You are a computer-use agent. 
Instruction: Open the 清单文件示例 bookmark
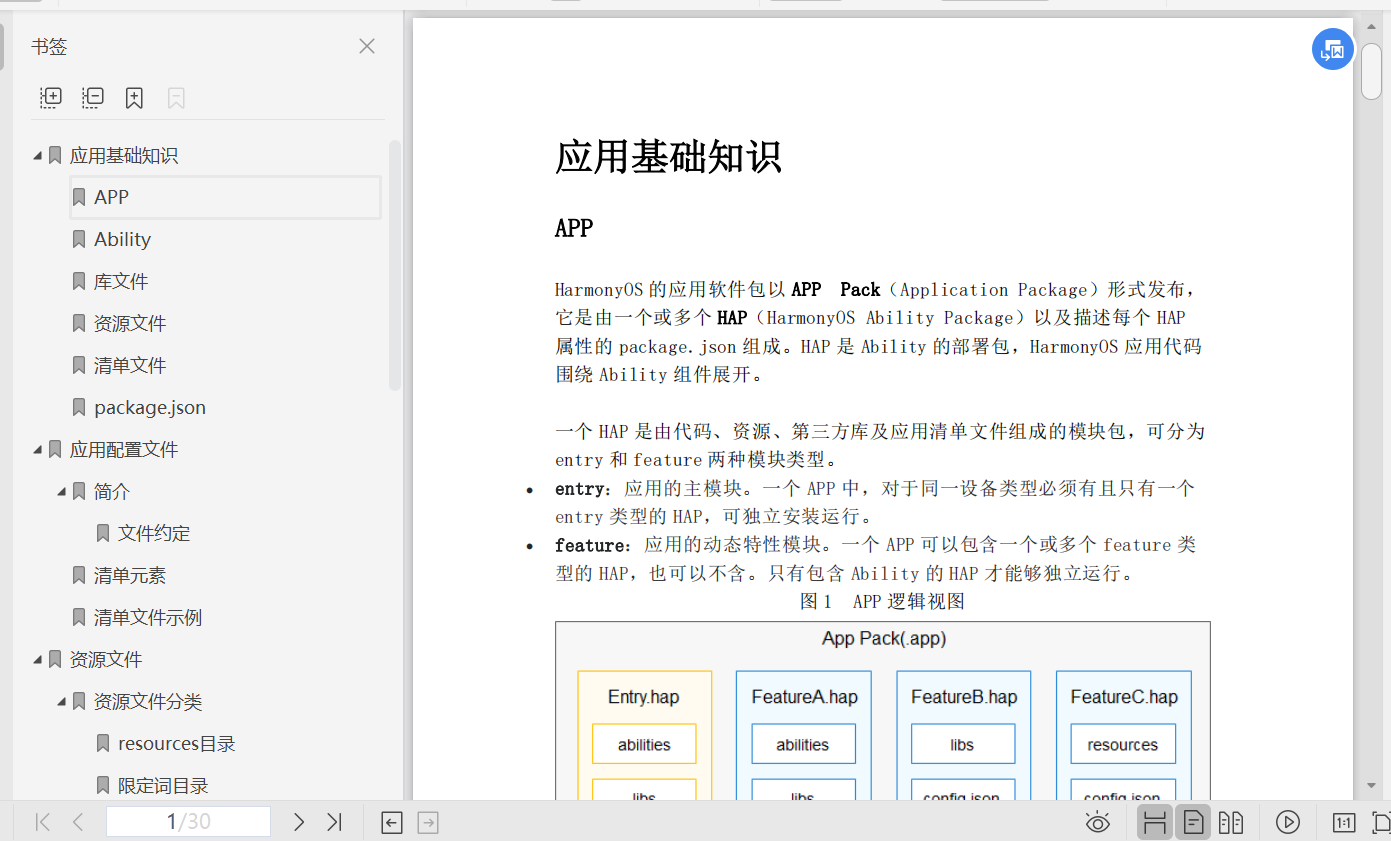click(148, 617)
